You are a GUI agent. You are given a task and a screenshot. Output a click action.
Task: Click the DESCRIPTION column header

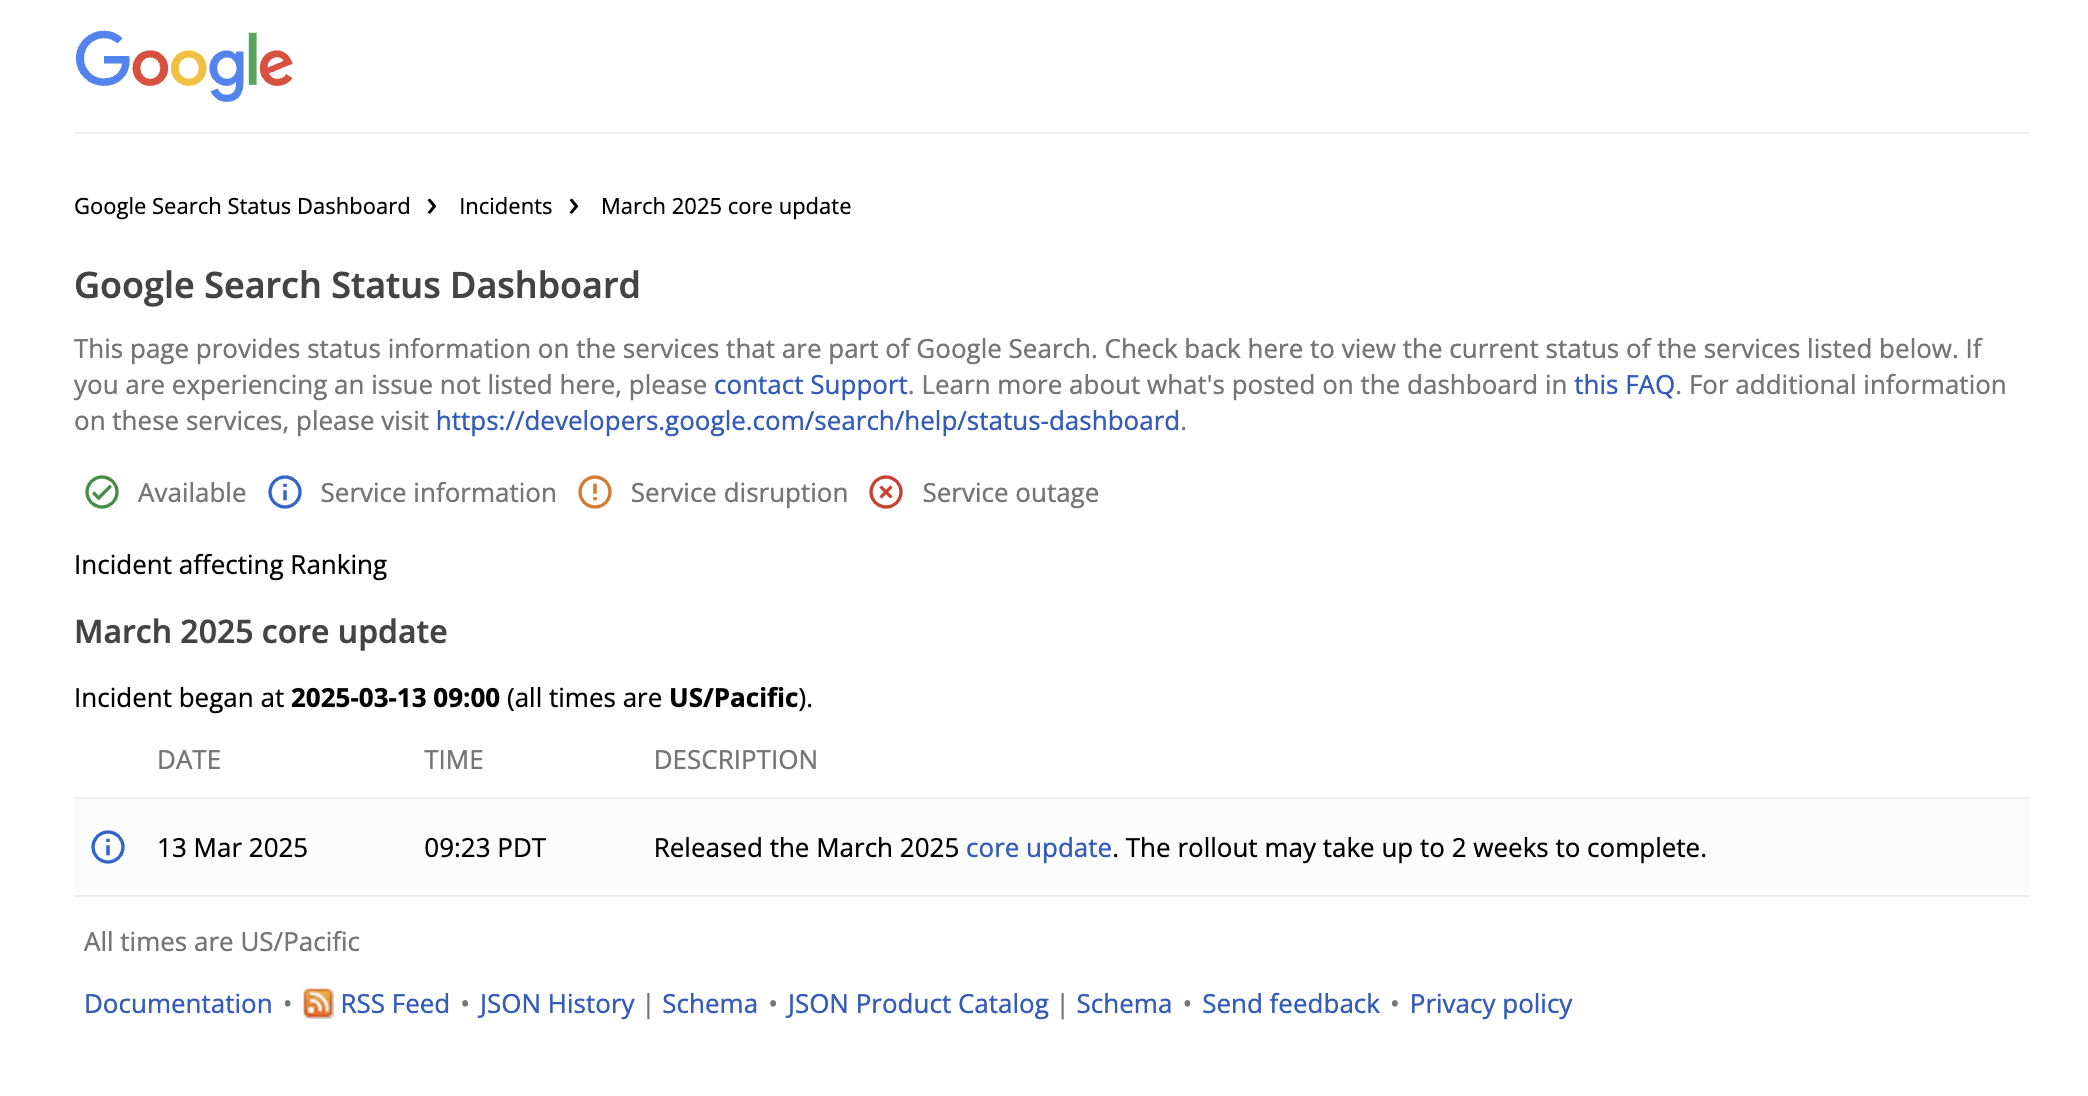coord(736,760)
